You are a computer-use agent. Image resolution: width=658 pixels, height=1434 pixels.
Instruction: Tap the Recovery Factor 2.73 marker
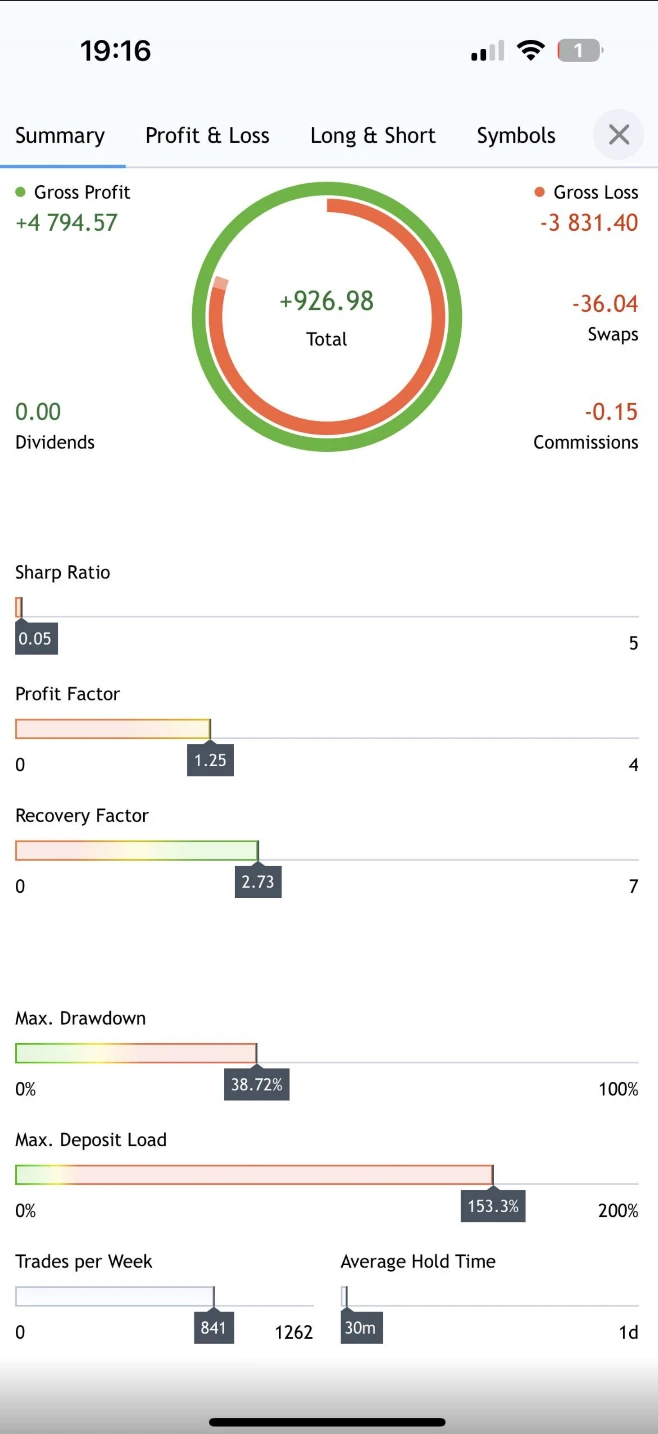[258, 882]
